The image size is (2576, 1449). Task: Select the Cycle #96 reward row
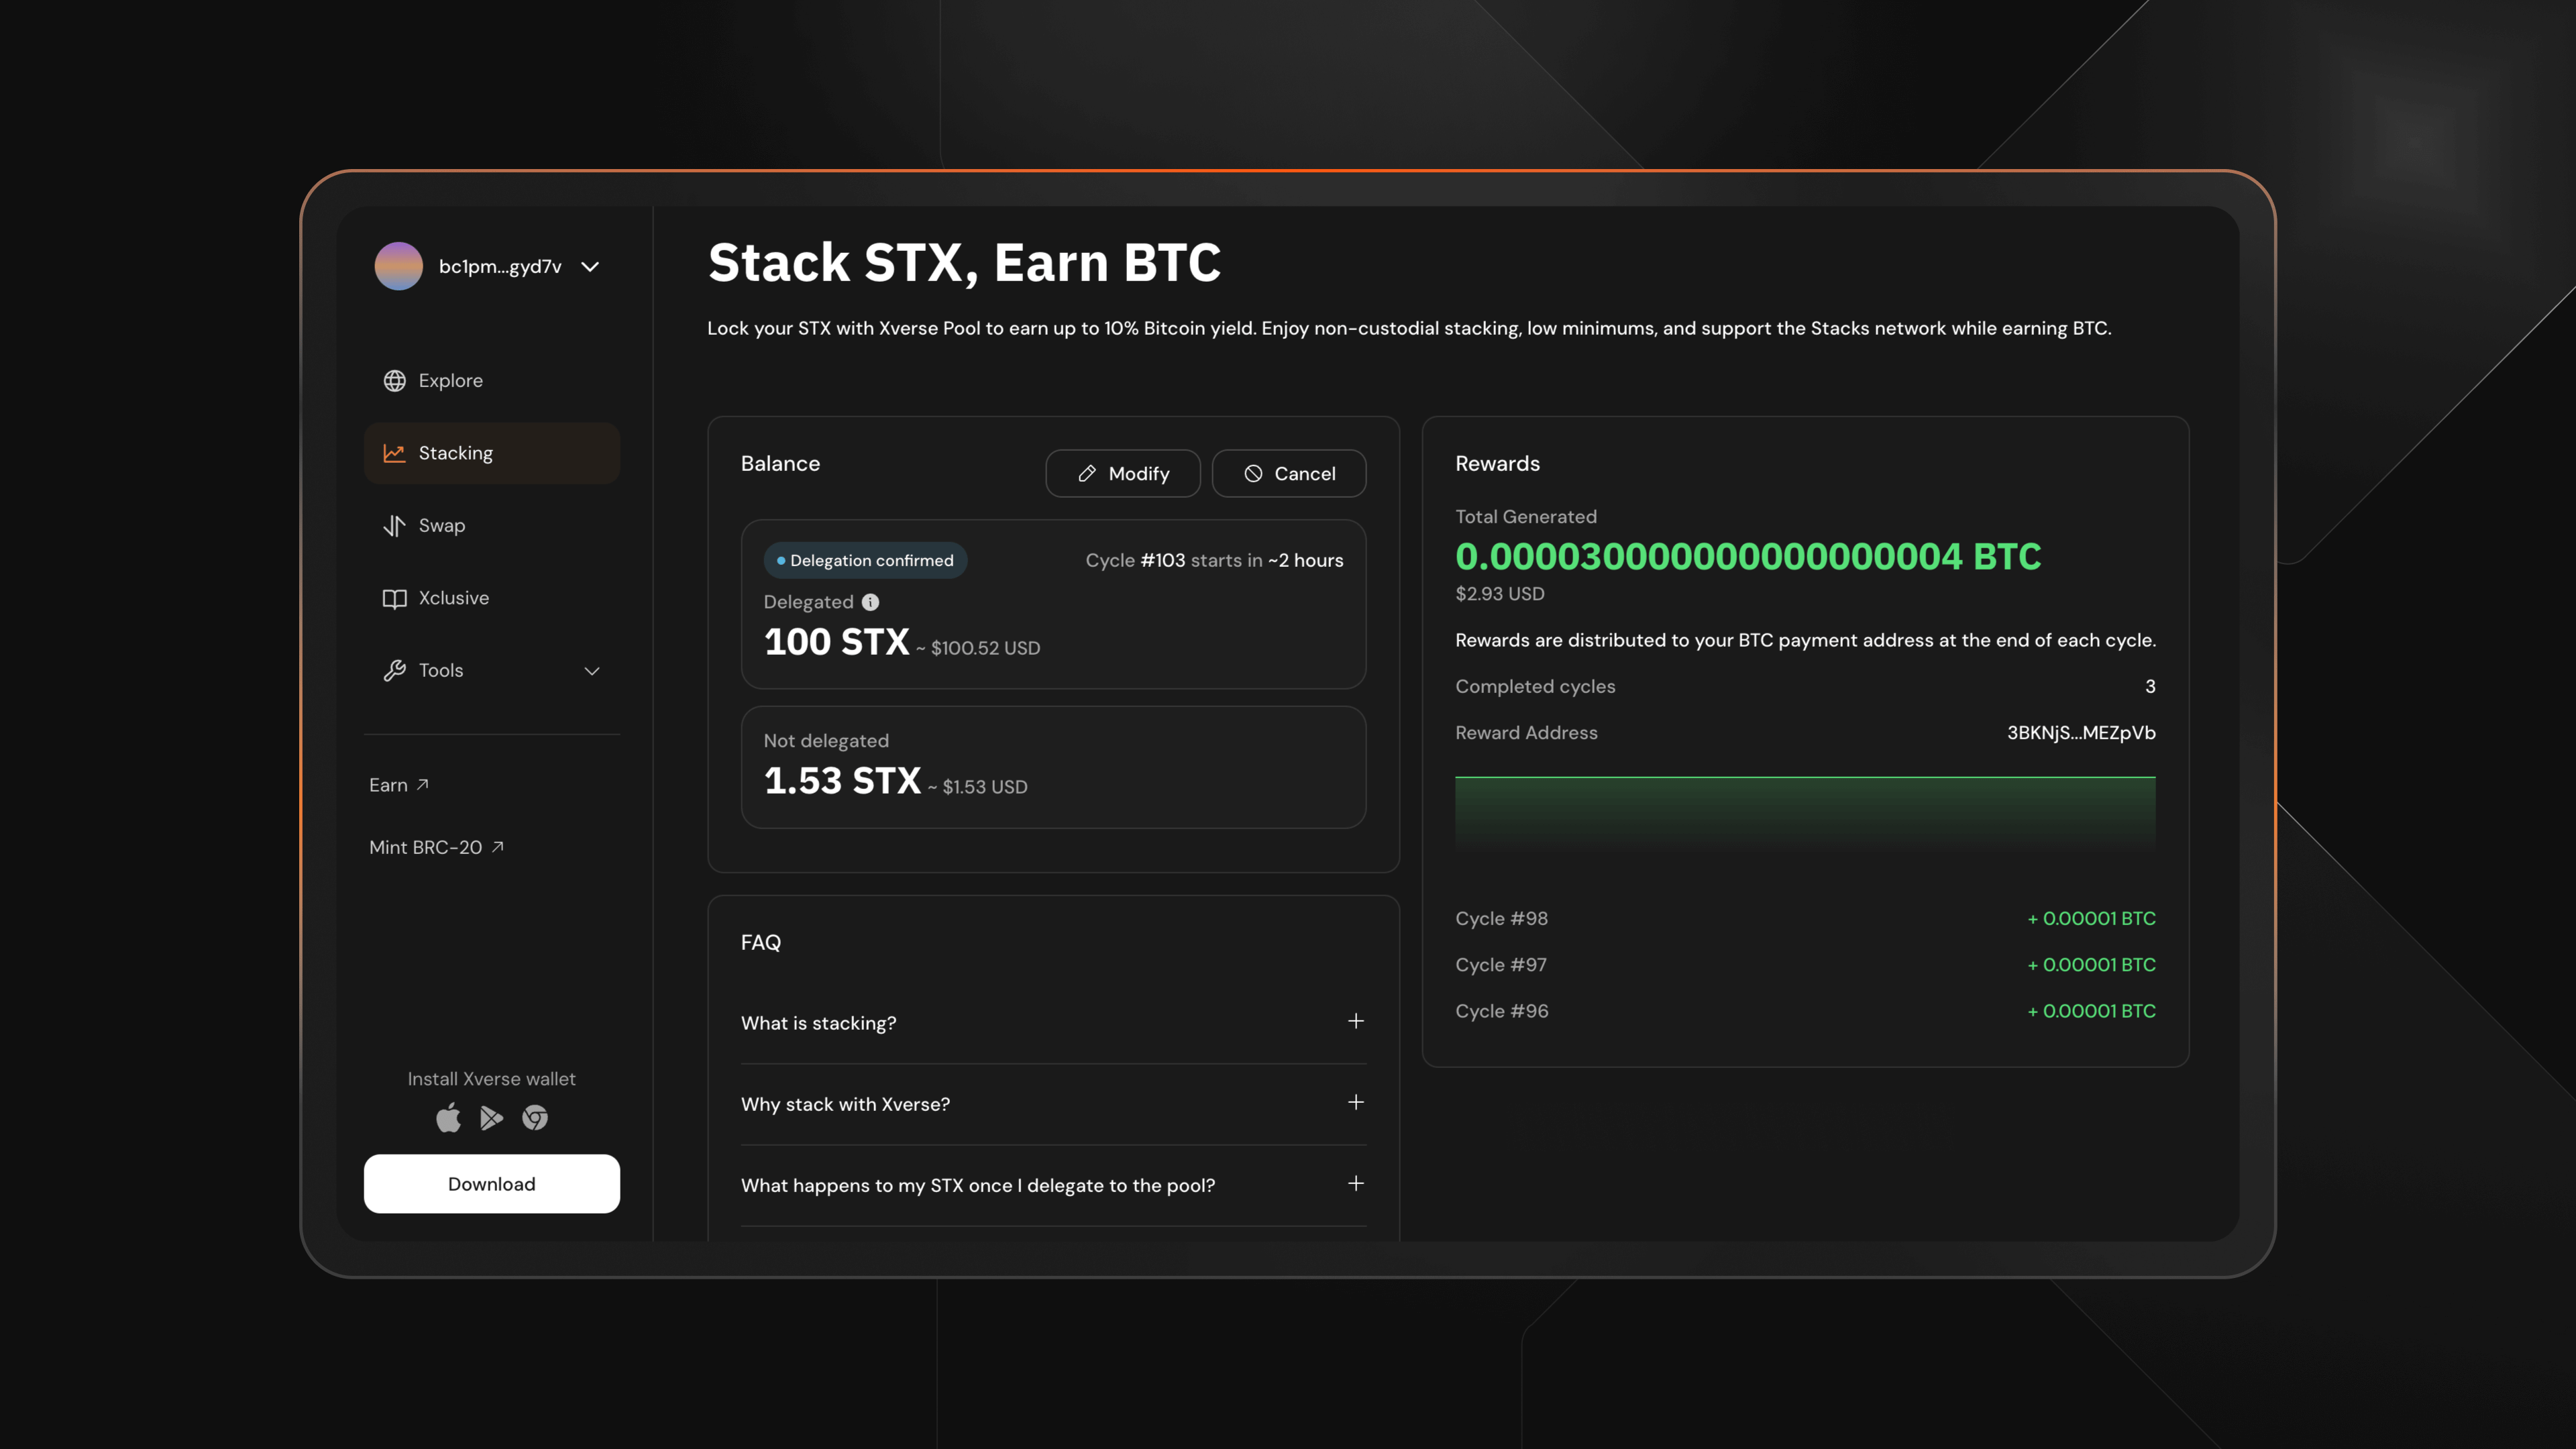(x=1805, y=1011)
